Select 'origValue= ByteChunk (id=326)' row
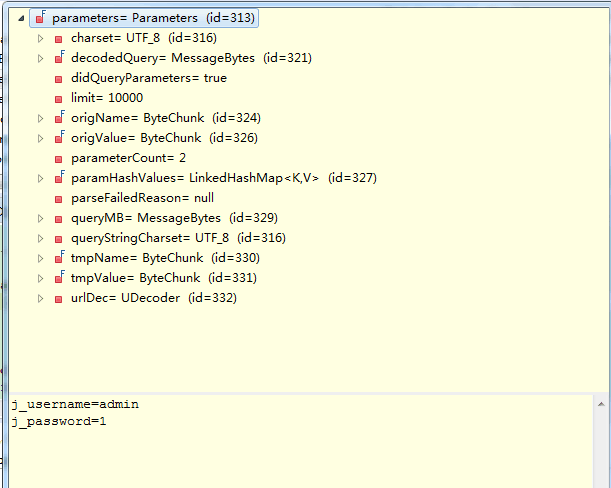611x488 pixels. tap(164, 138)
